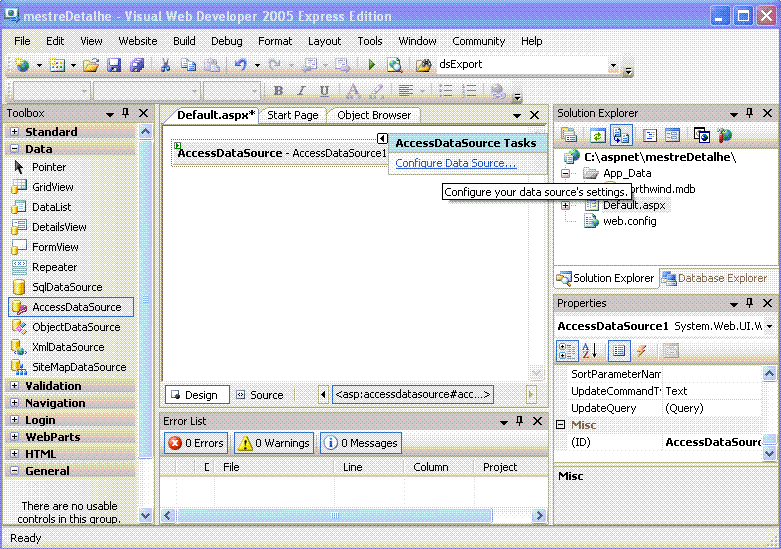The width and height of the screenshot is (781, 549).
Task: Click the Nest Related Files icon
Action: pos(621,135)
